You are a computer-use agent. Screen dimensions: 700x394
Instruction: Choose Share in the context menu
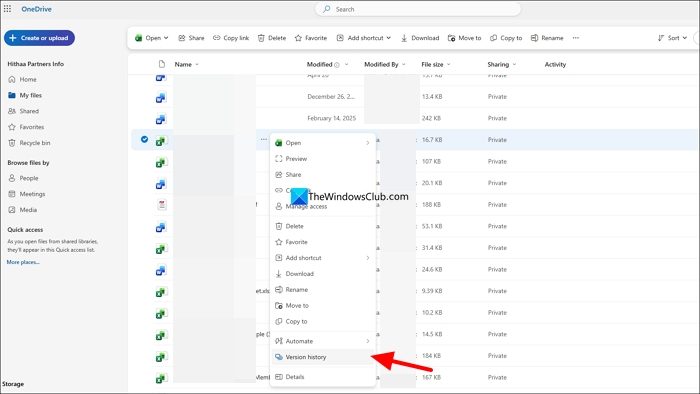coord(323,174)
